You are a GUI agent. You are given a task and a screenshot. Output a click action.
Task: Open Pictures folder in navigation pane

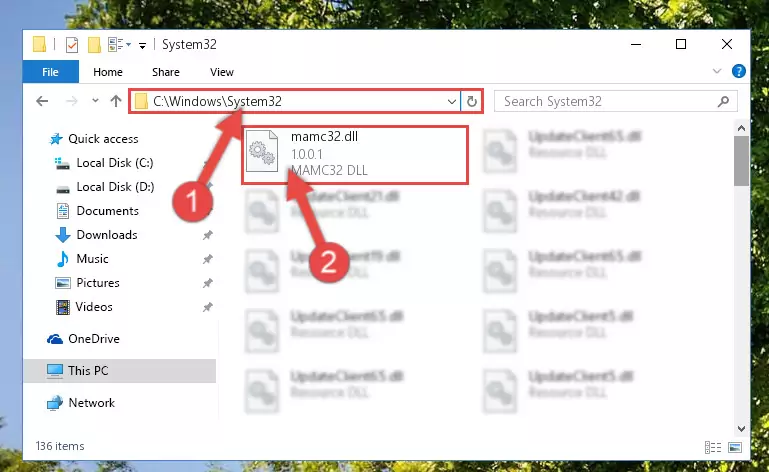click(x=98, y=283)
